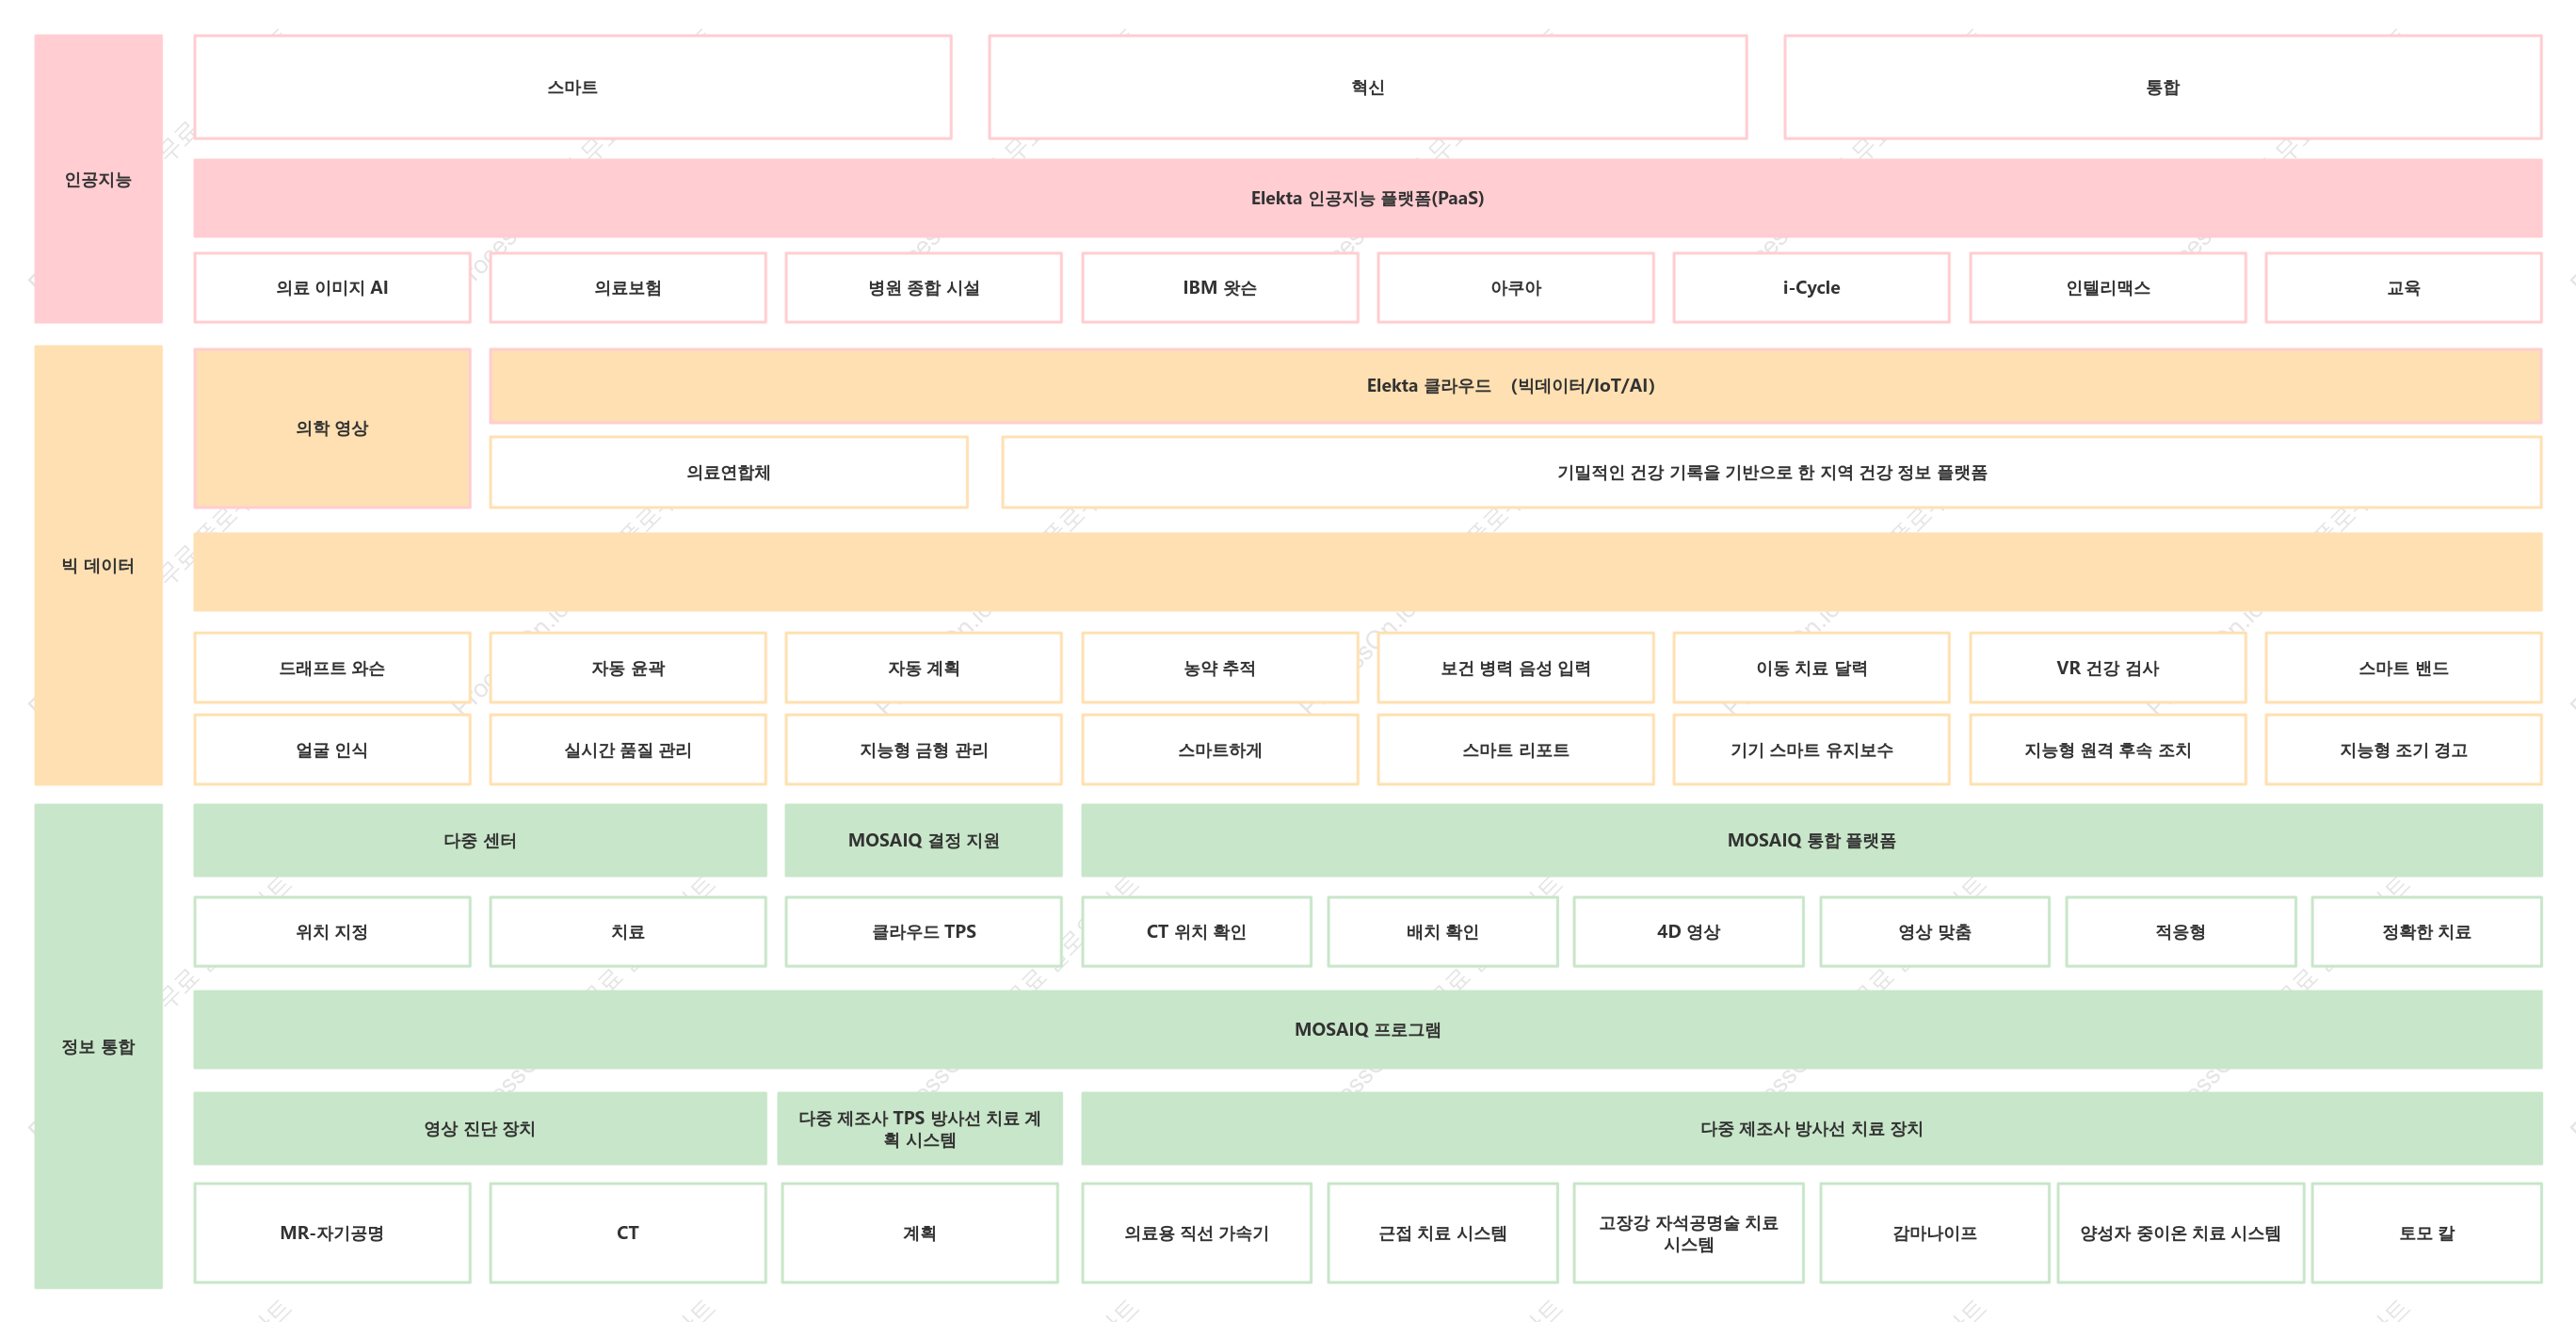The width and height of the screenshot is (2576, 1322).
Task: Click the 스마트하게 box
Action: (x=1220, y=750)
